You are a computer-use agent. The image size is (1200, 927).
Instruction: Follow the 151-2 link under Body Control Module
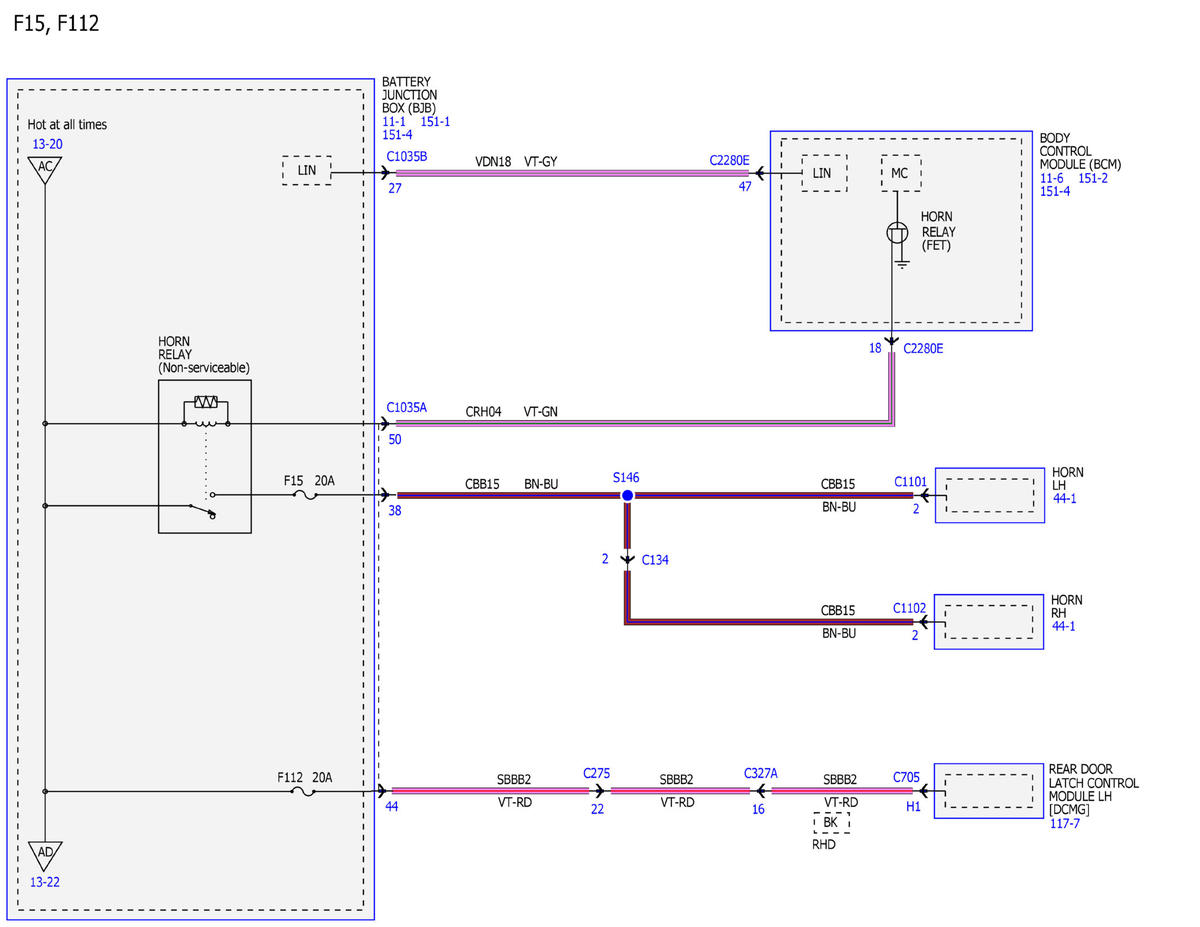[1093, 177]
